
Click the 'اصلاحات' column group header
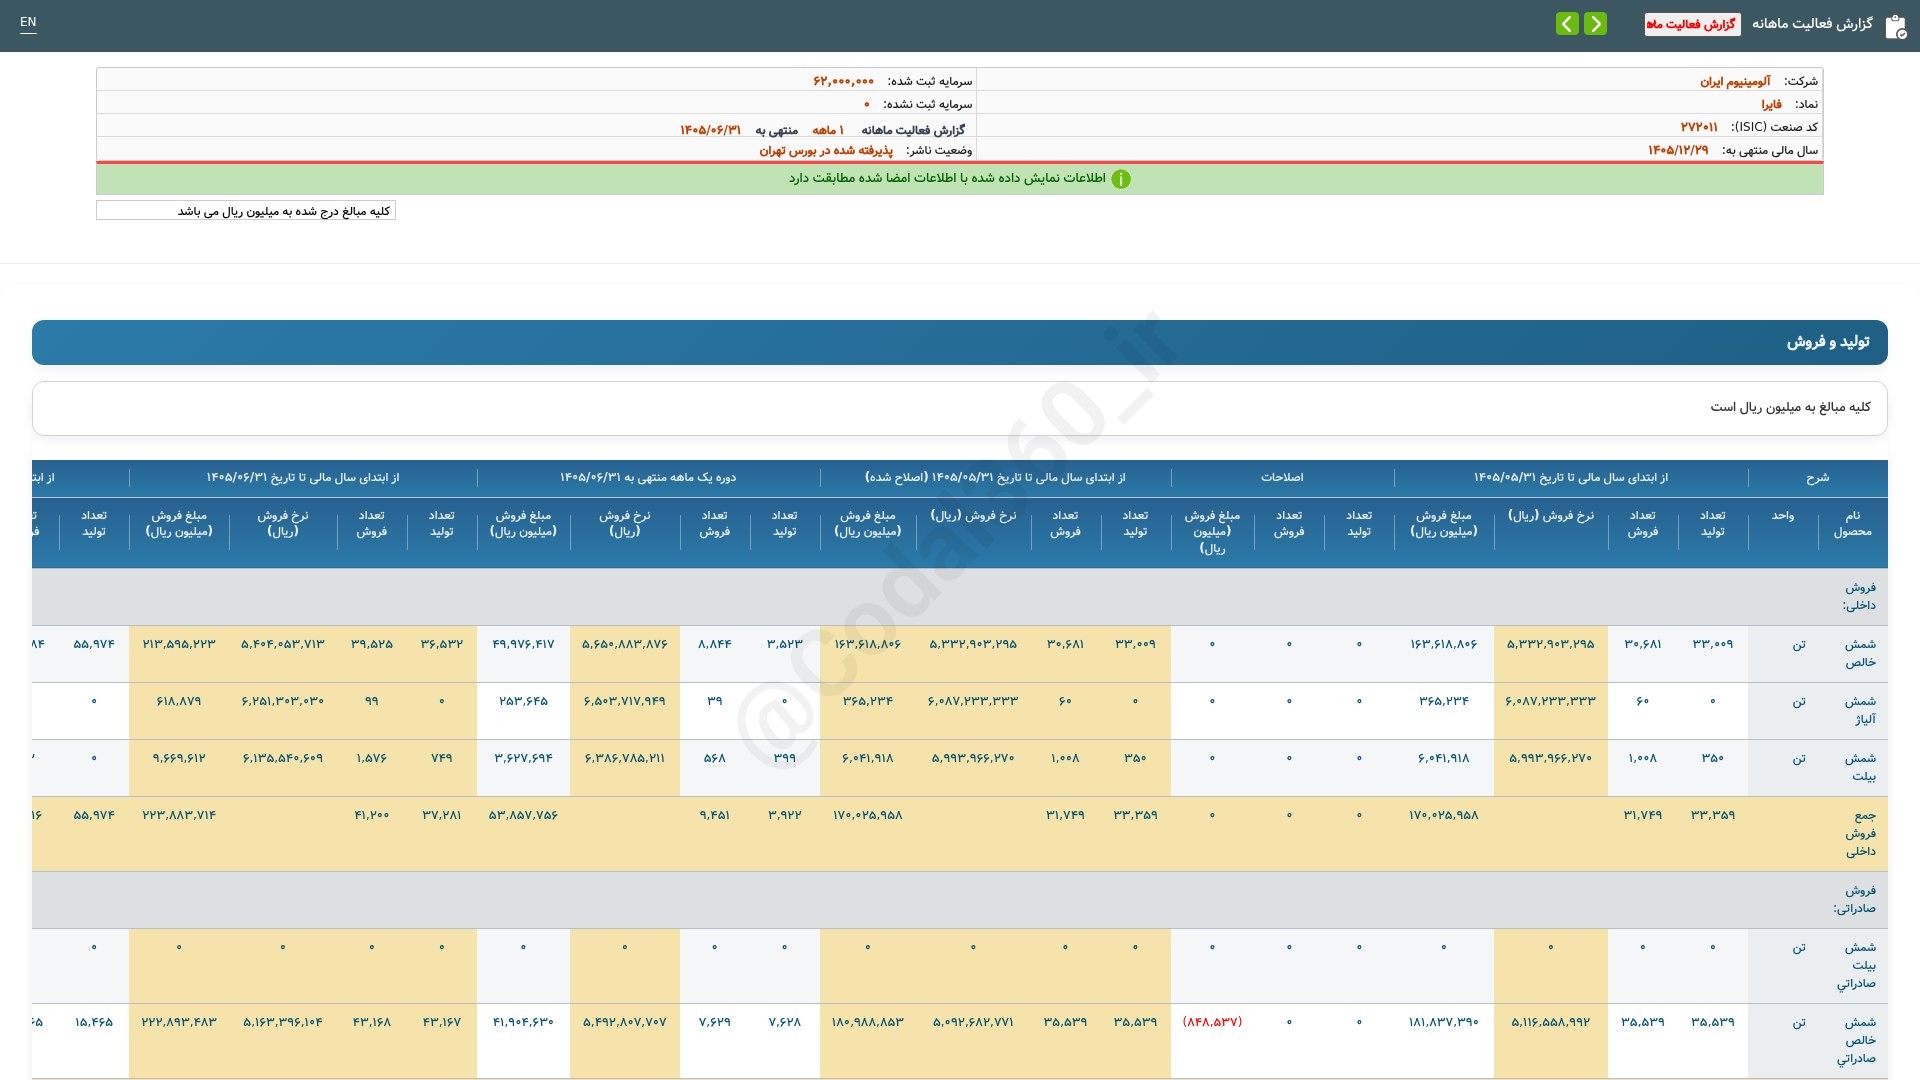(1282, 478)
